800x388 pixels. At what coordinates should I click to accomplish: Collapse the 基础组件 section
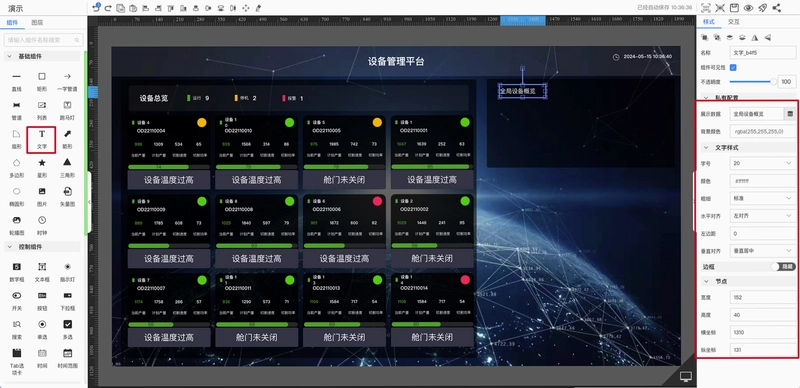click(x=9, y=56)
